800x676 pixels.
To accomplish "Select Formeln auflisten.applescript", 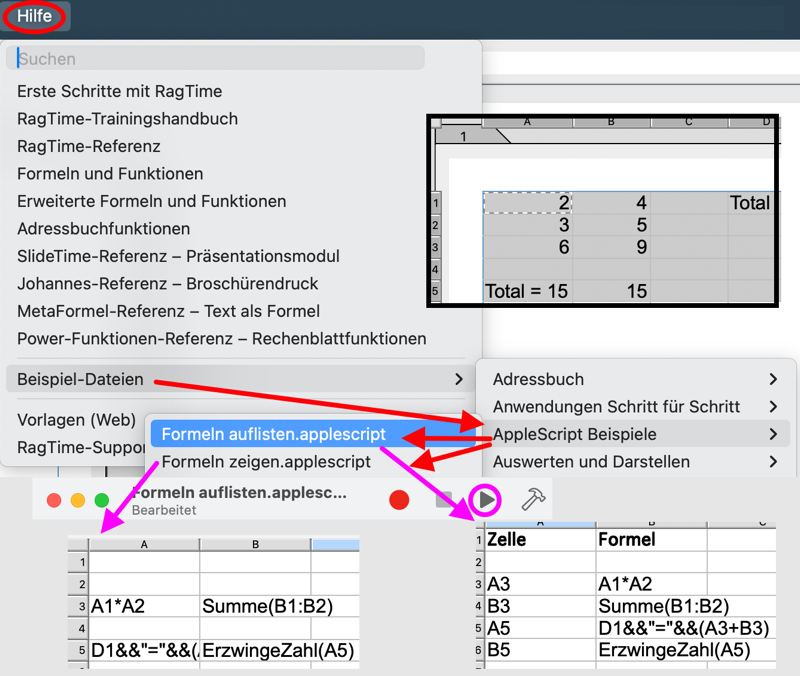I will (313, 434).
